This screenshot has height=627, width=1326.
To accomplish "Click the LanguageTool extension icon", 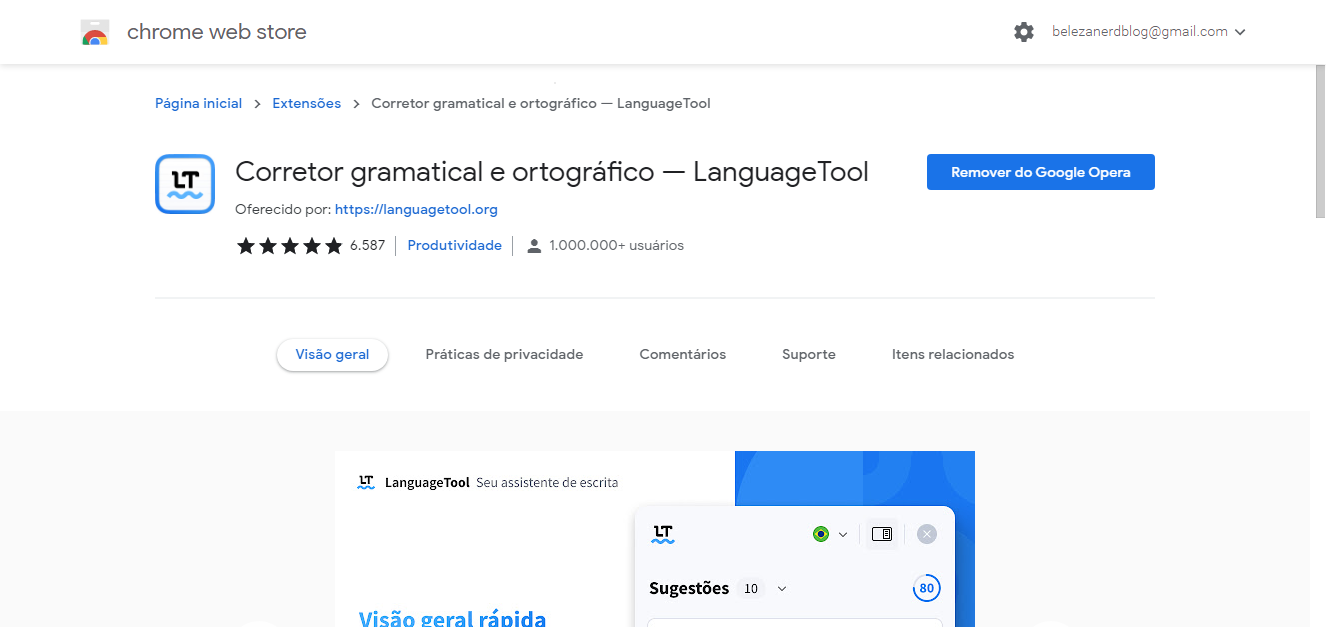I will 185,184.
